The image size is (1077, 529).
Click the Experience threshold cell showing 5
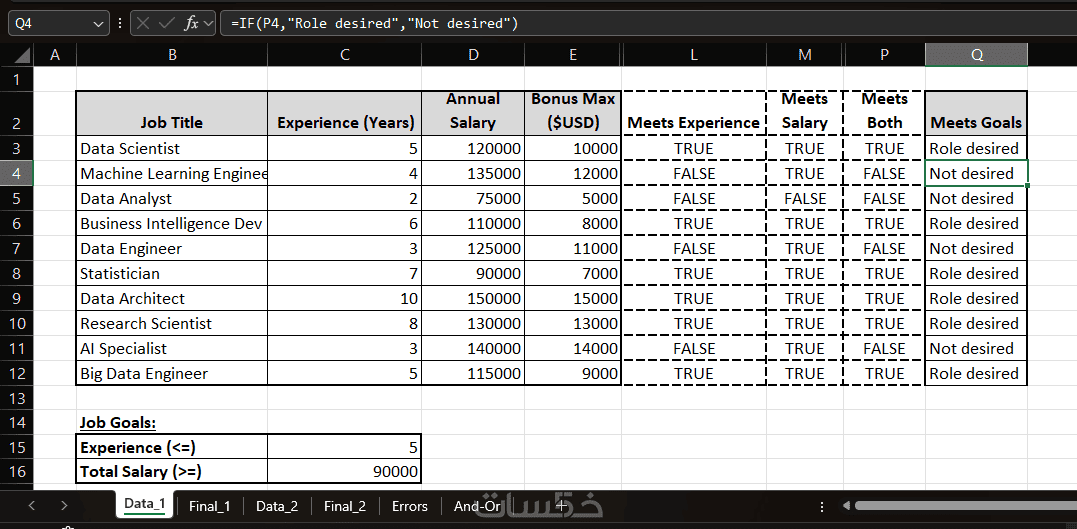344,447
